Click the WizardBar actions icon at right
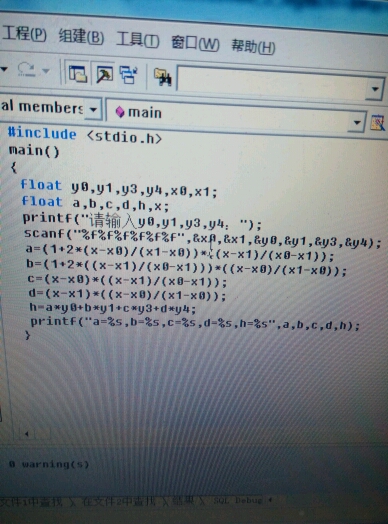 click(378, 122)
